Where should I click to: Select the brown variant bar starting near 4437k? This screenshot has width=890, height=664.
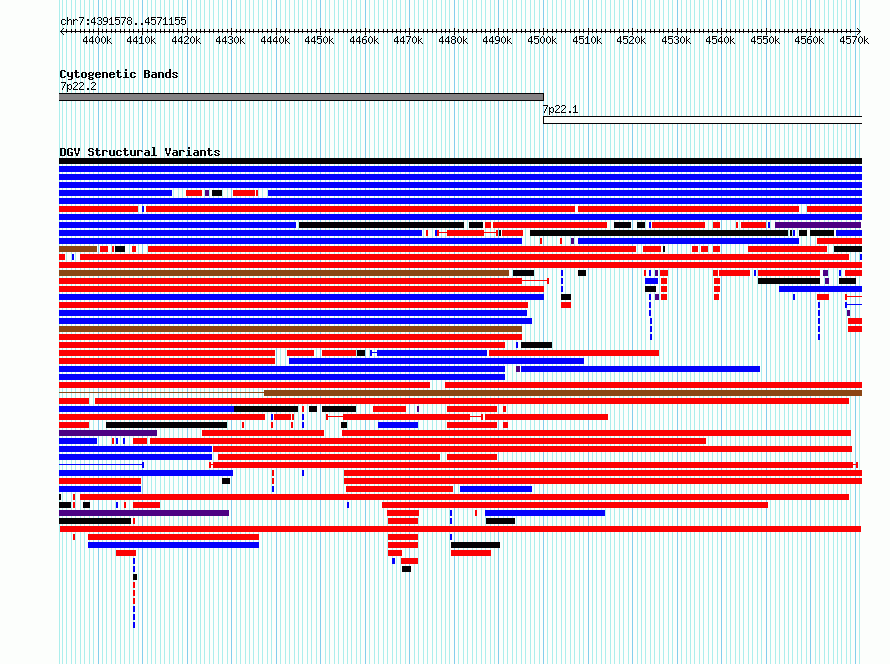tap(563, 393)
